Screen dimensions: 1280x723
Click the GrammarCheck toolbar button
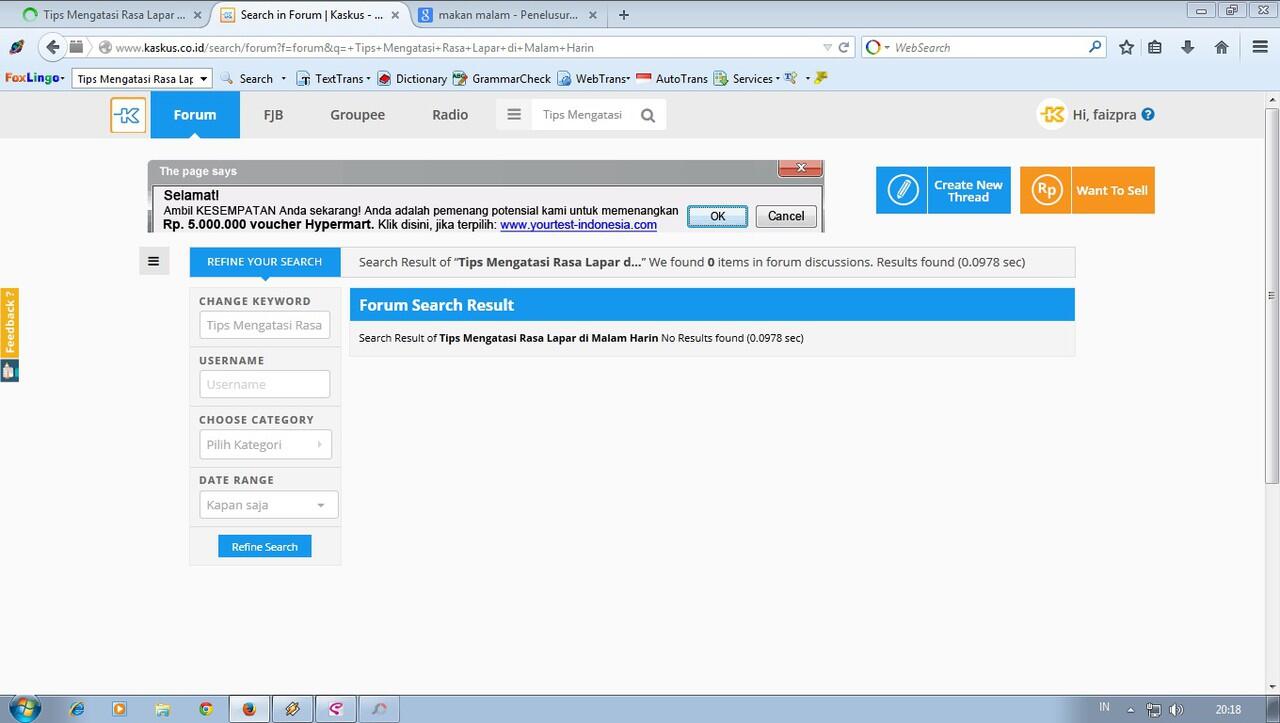(x=502, y=78)
